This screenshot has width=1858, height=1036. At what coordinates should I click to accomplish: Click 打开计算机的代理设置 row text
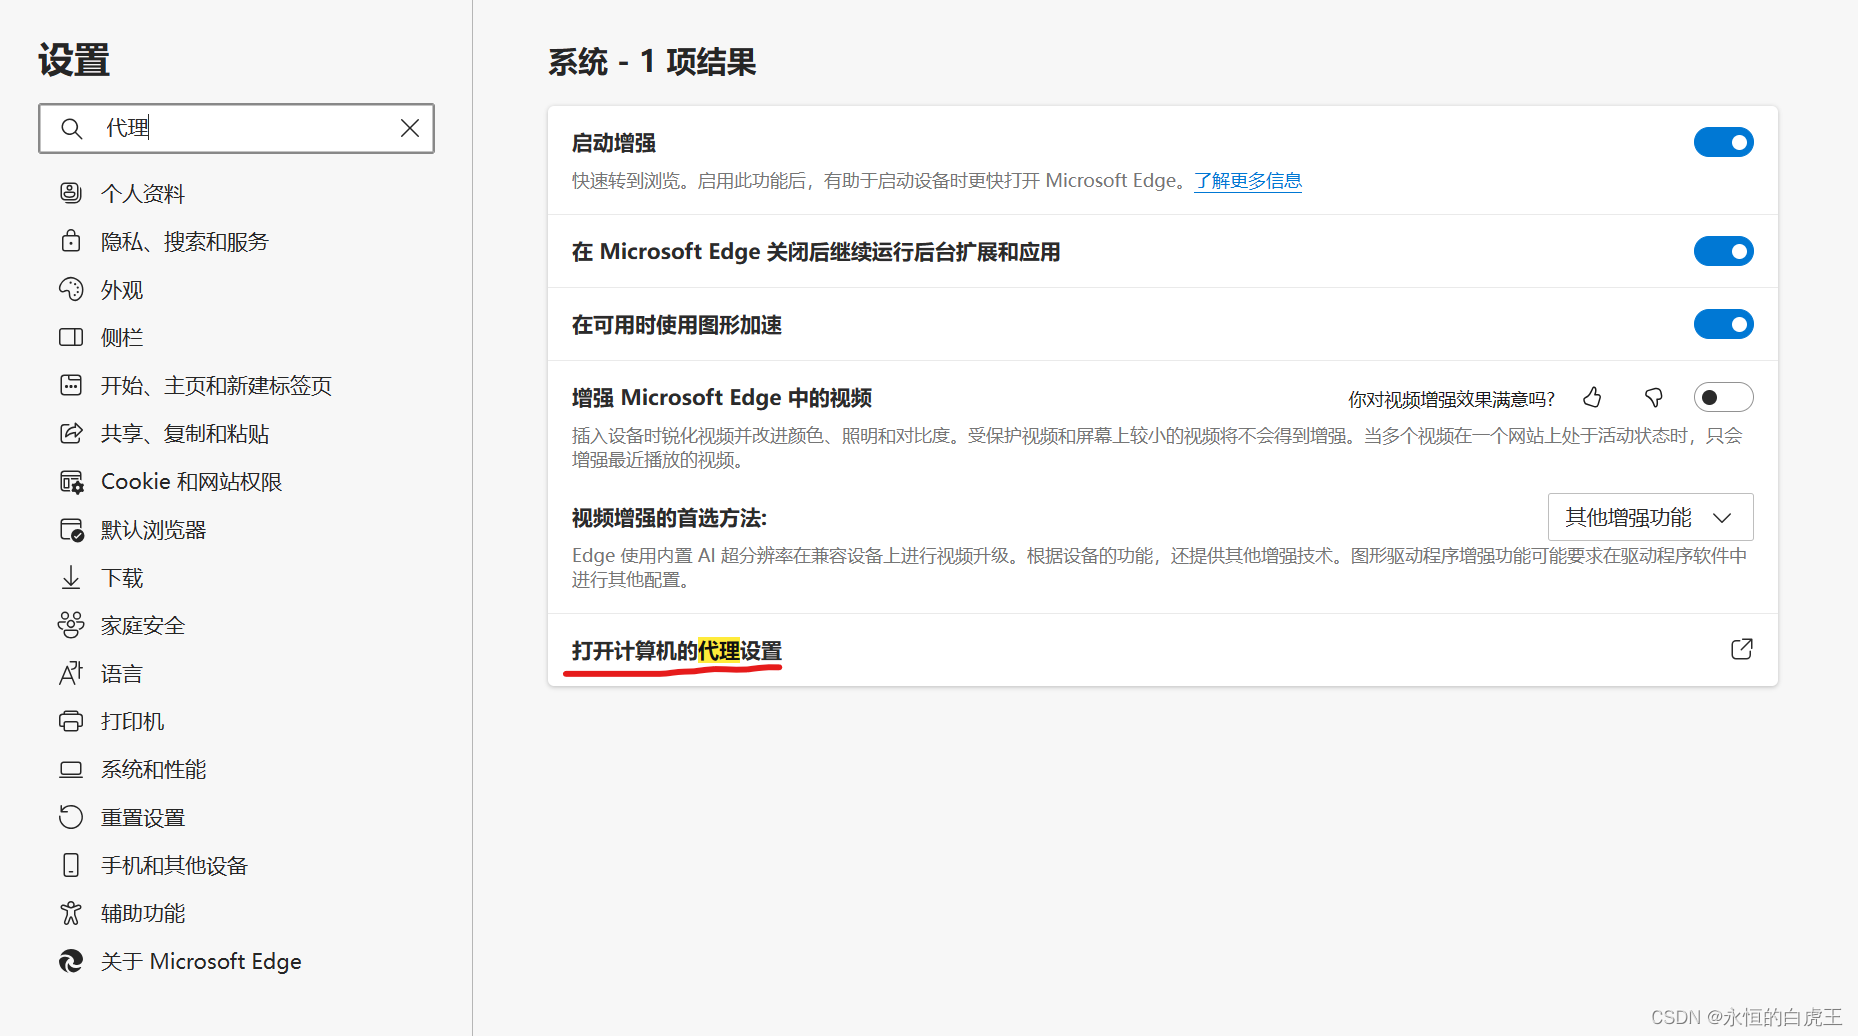pyautogui.click(x=676, y=651)
